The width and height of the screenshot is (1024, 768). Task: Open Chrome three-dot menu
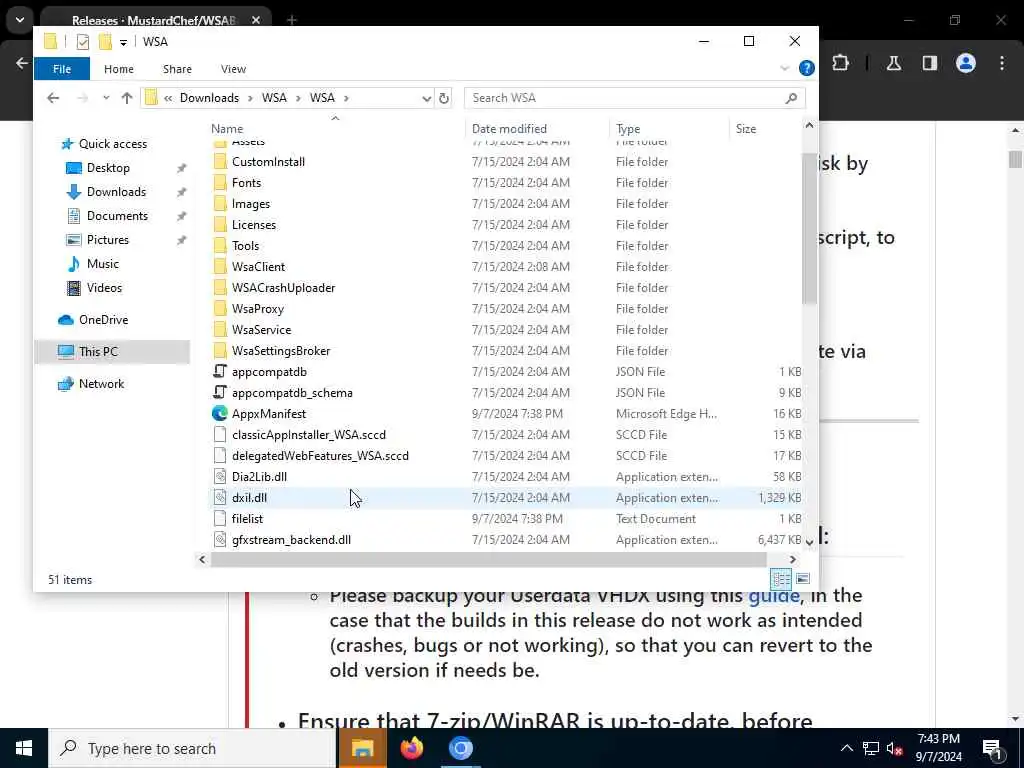1002,63
